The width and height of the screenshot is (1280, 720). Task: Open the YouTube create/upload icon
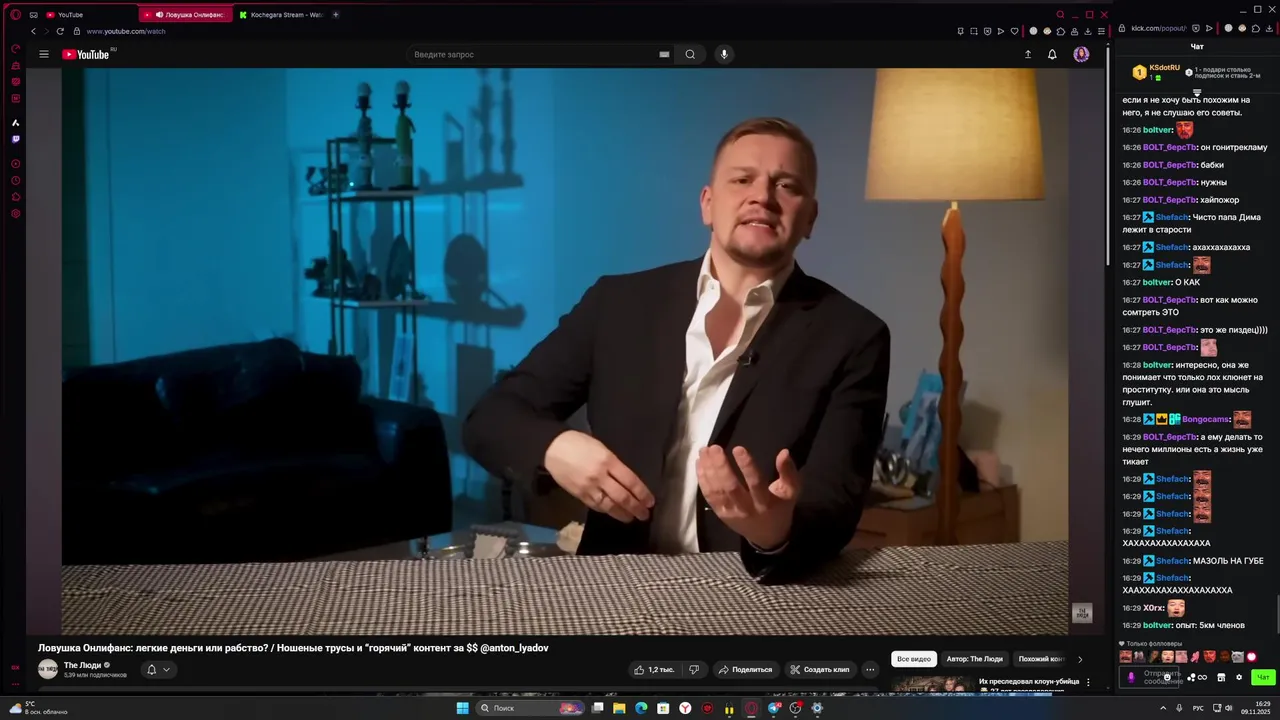tap(1028, 54)
